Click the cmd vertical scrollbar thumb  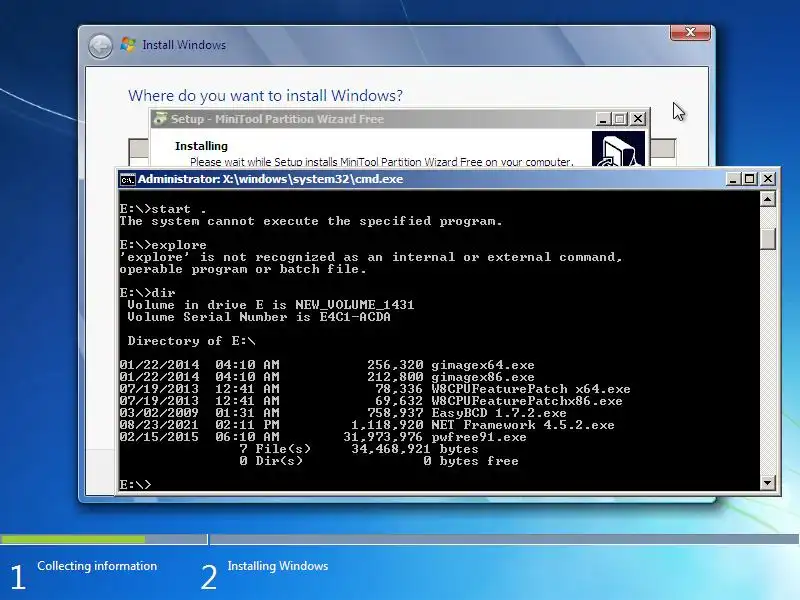pos(768,239)
